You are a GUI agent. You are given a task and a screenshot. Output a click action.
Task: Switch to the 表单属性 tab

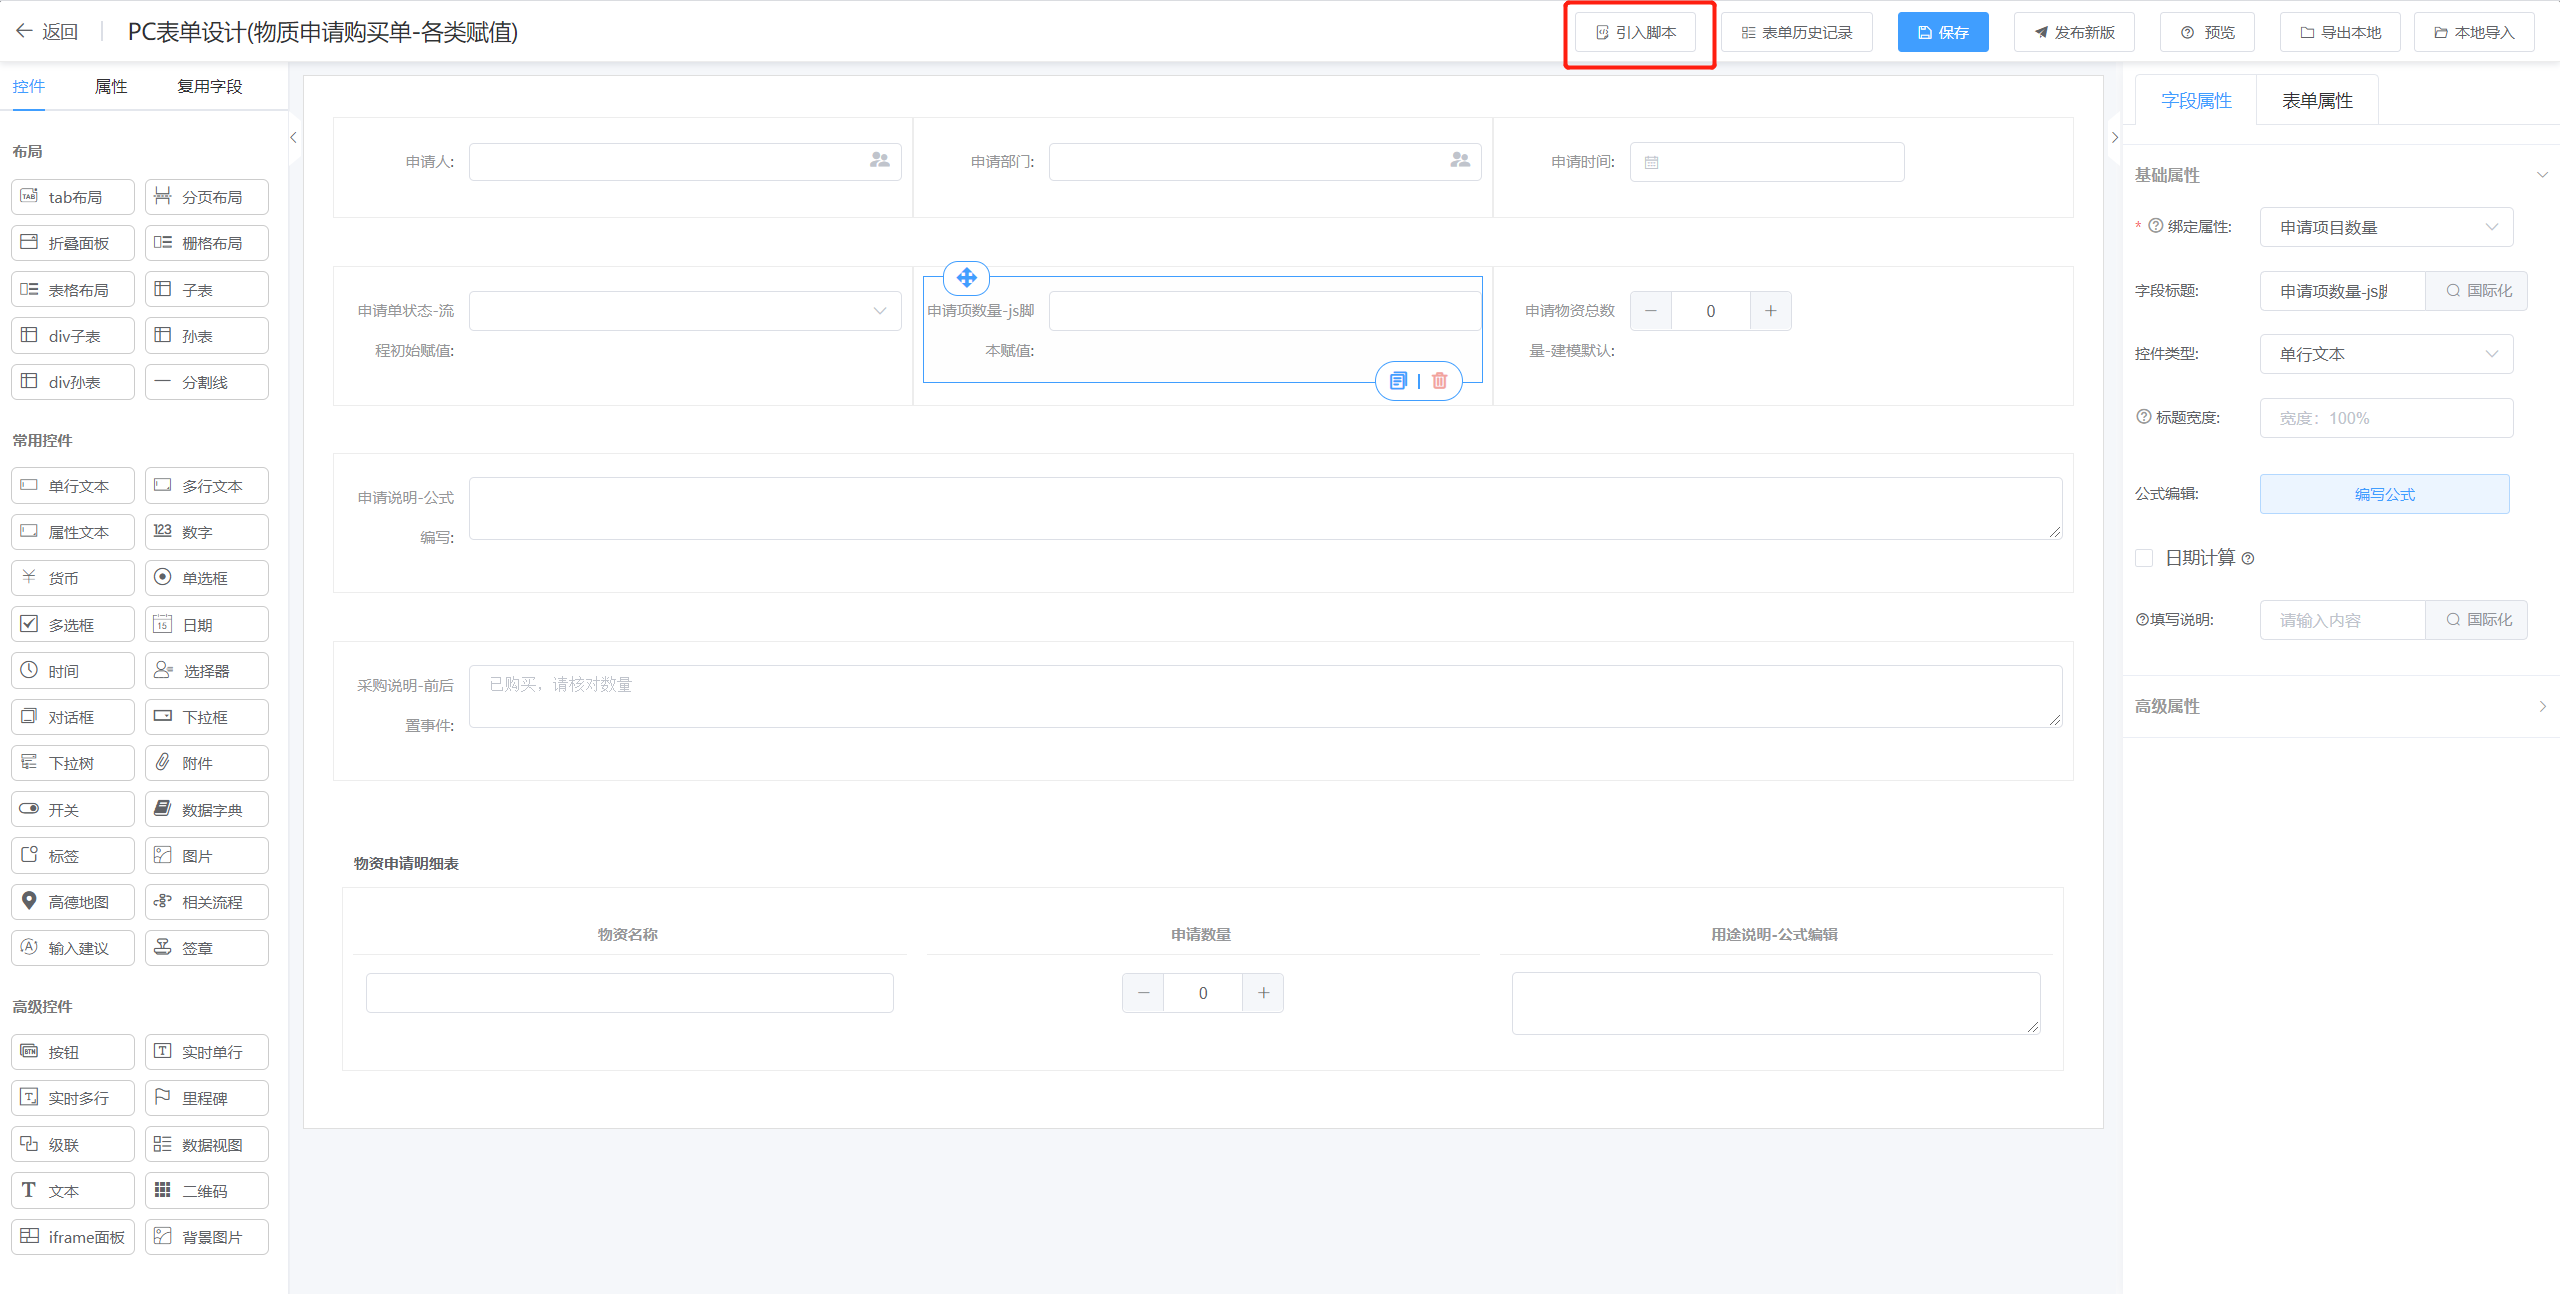[x=2317, y=101]
